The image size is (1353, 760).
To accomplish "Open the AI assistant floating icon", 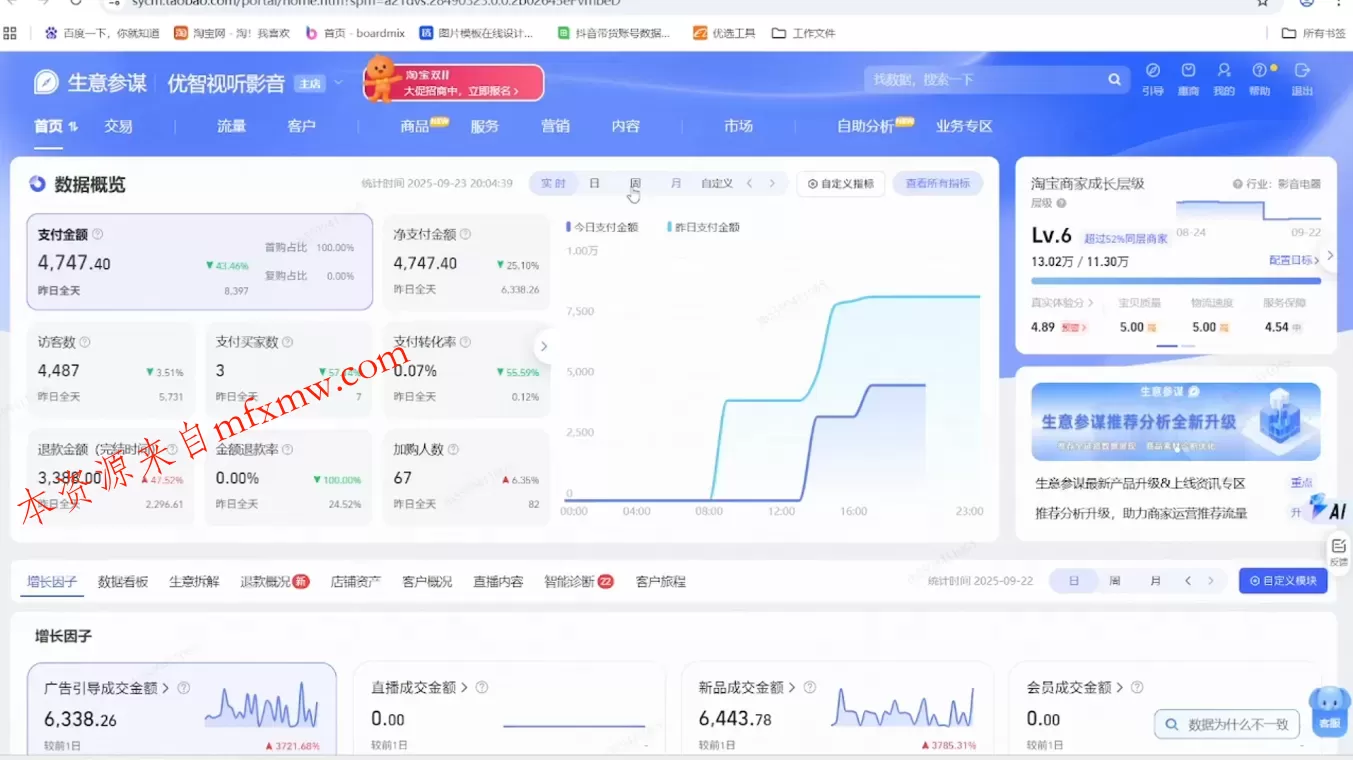I will click(1328, 508).
